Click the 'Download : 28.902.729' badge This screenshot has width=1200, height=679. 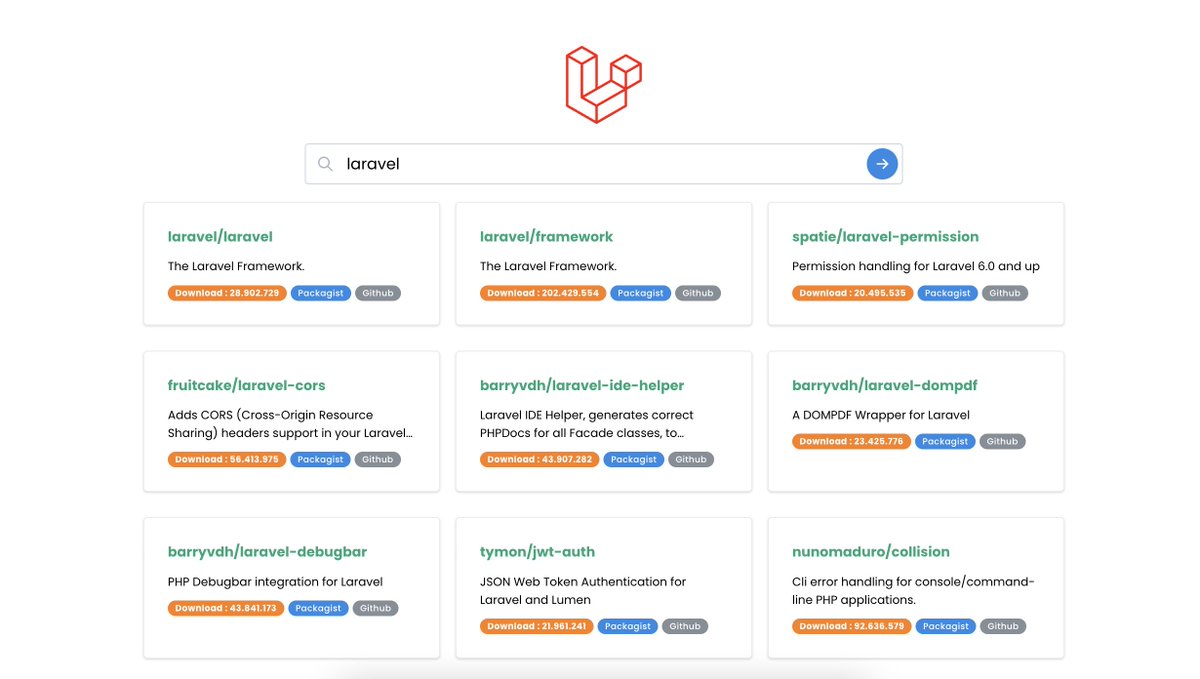coord(227,293)
